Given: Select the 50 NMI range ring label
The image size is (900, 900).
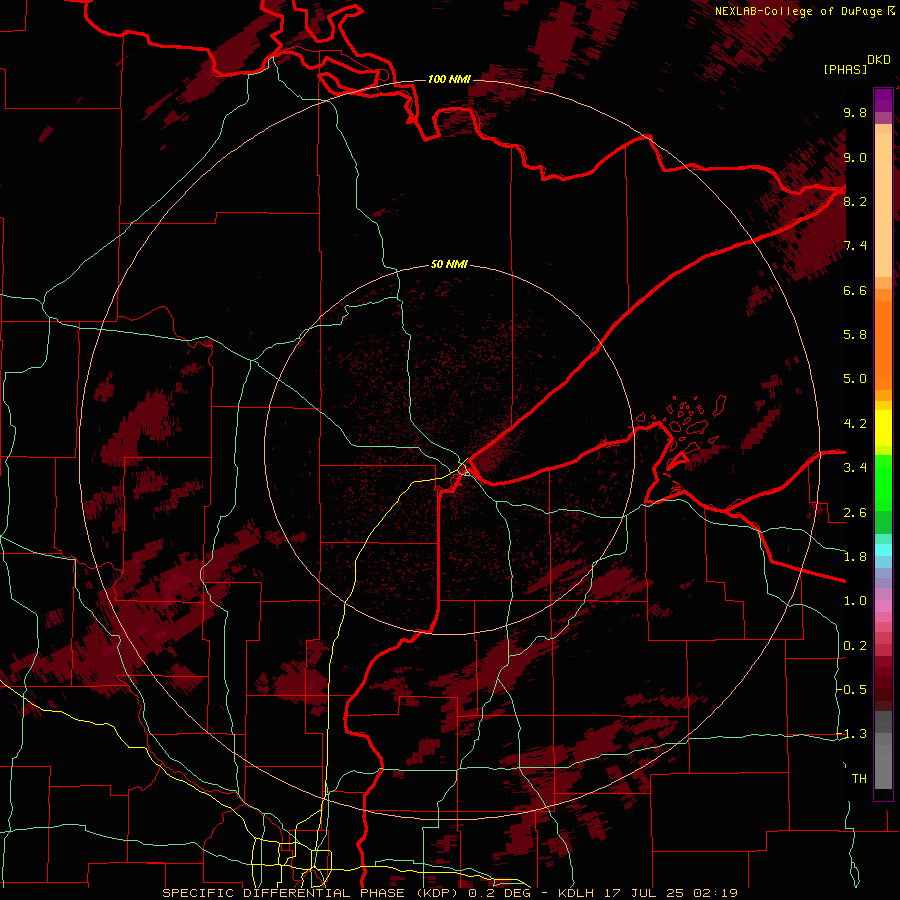Looking at the screenshot, I should (x=449, y=264).
